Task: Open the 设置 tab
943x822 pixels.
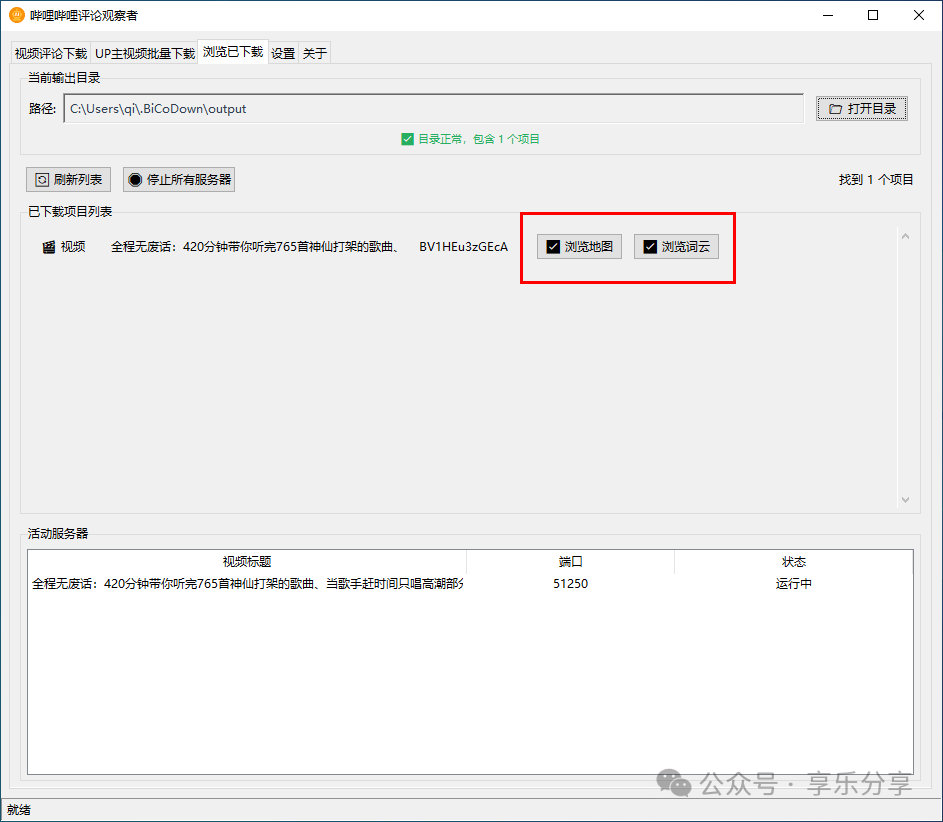Action: click(283, 54)
